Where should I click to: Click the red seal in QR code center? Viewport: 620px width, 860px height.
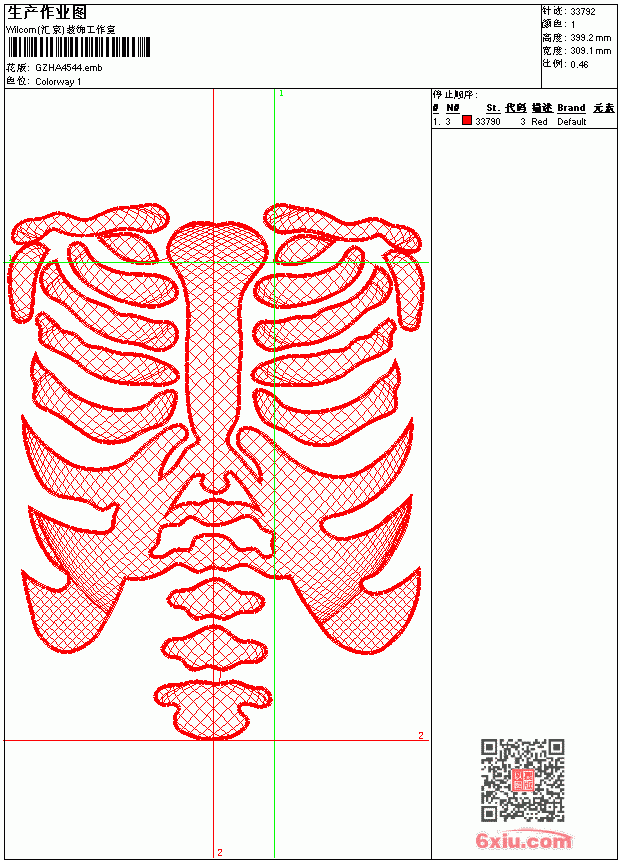pos(522,780)
